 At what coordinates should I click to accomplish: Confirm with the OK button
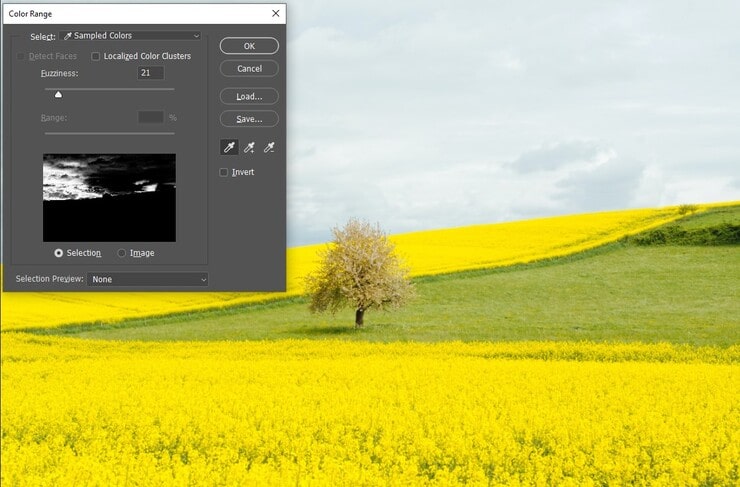pos(249,46)
